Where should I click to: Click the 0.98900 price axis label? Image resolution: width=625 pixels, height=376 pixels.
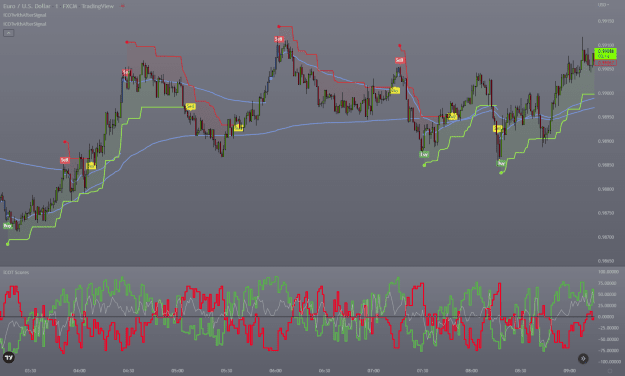point(606,141)
